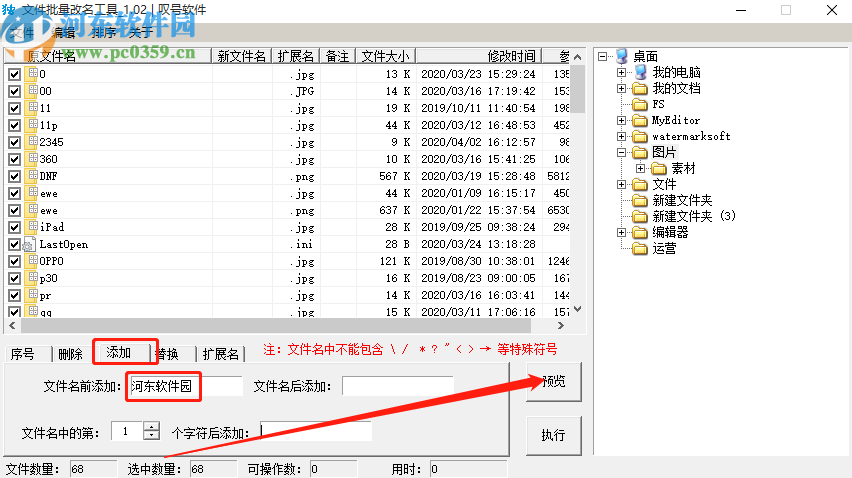Screen dimensions: 852x478
Task: Click the image icon beside file 11p
Action: [32, 124]
